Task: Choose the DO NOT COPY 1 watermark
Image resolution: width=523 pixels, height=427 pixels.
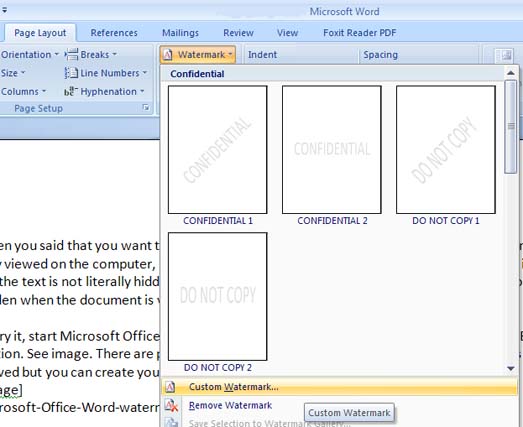Action: tap(446, 149)
